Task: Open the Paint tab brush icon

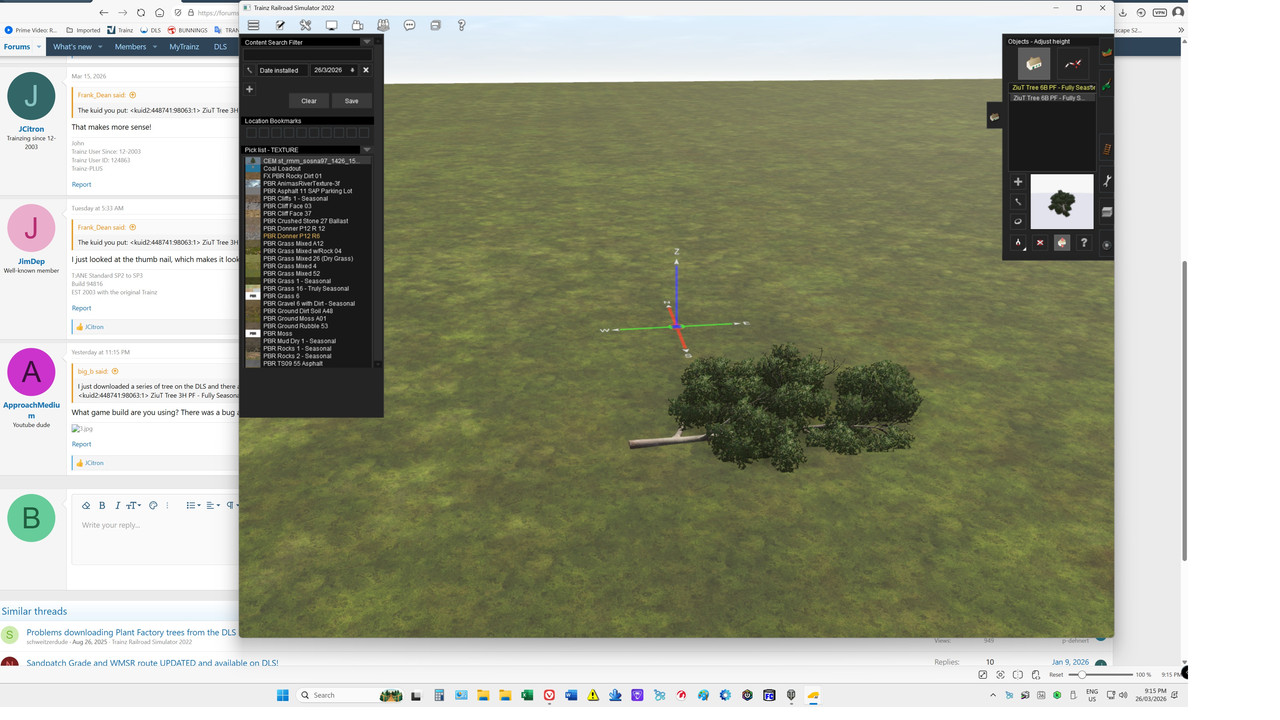Action: pos(1107,86)
